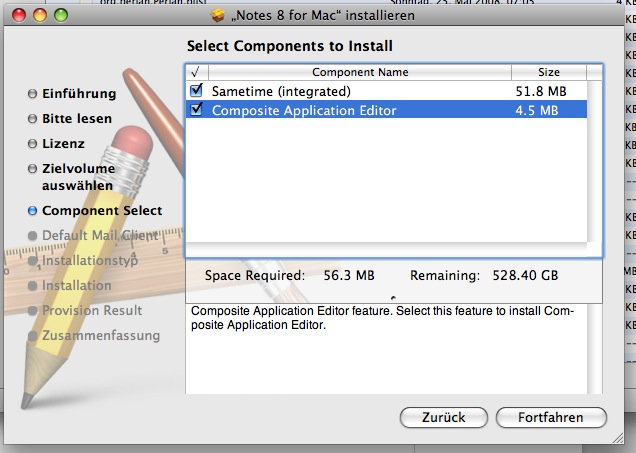Click the Default Mail Client step
The width and height of the screenshot is (636, 453).
point(100,235)
